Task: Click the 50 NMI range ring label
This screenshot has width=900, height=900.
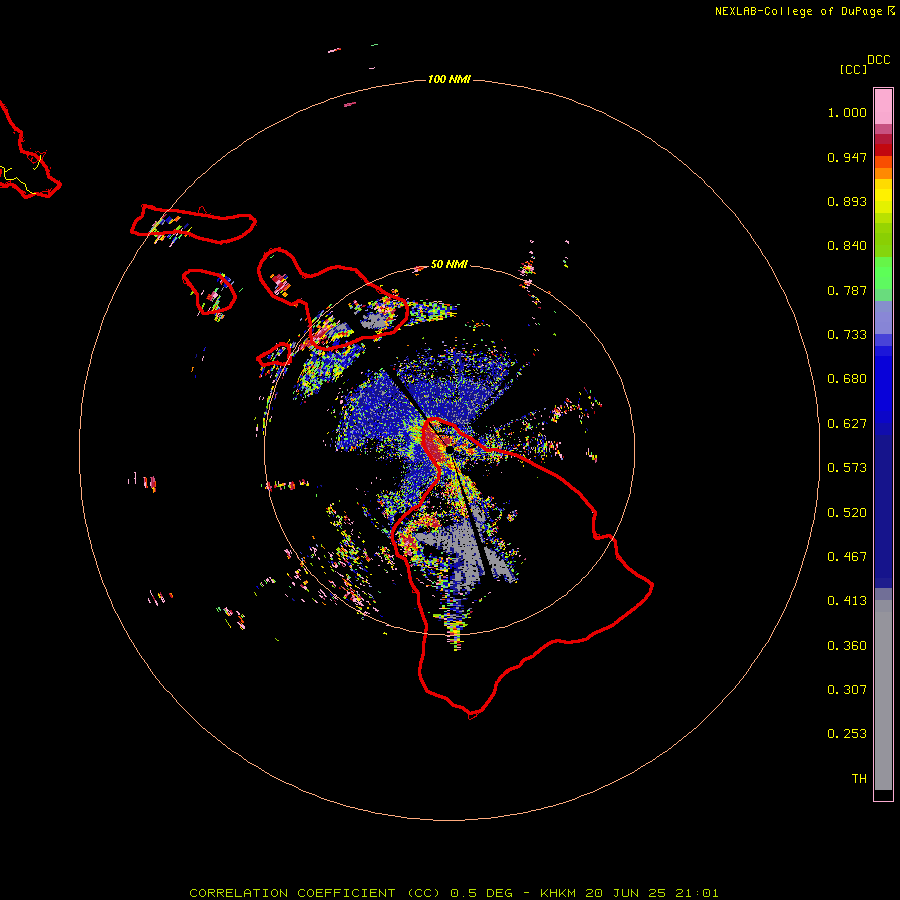Action: tap(449, 265)
